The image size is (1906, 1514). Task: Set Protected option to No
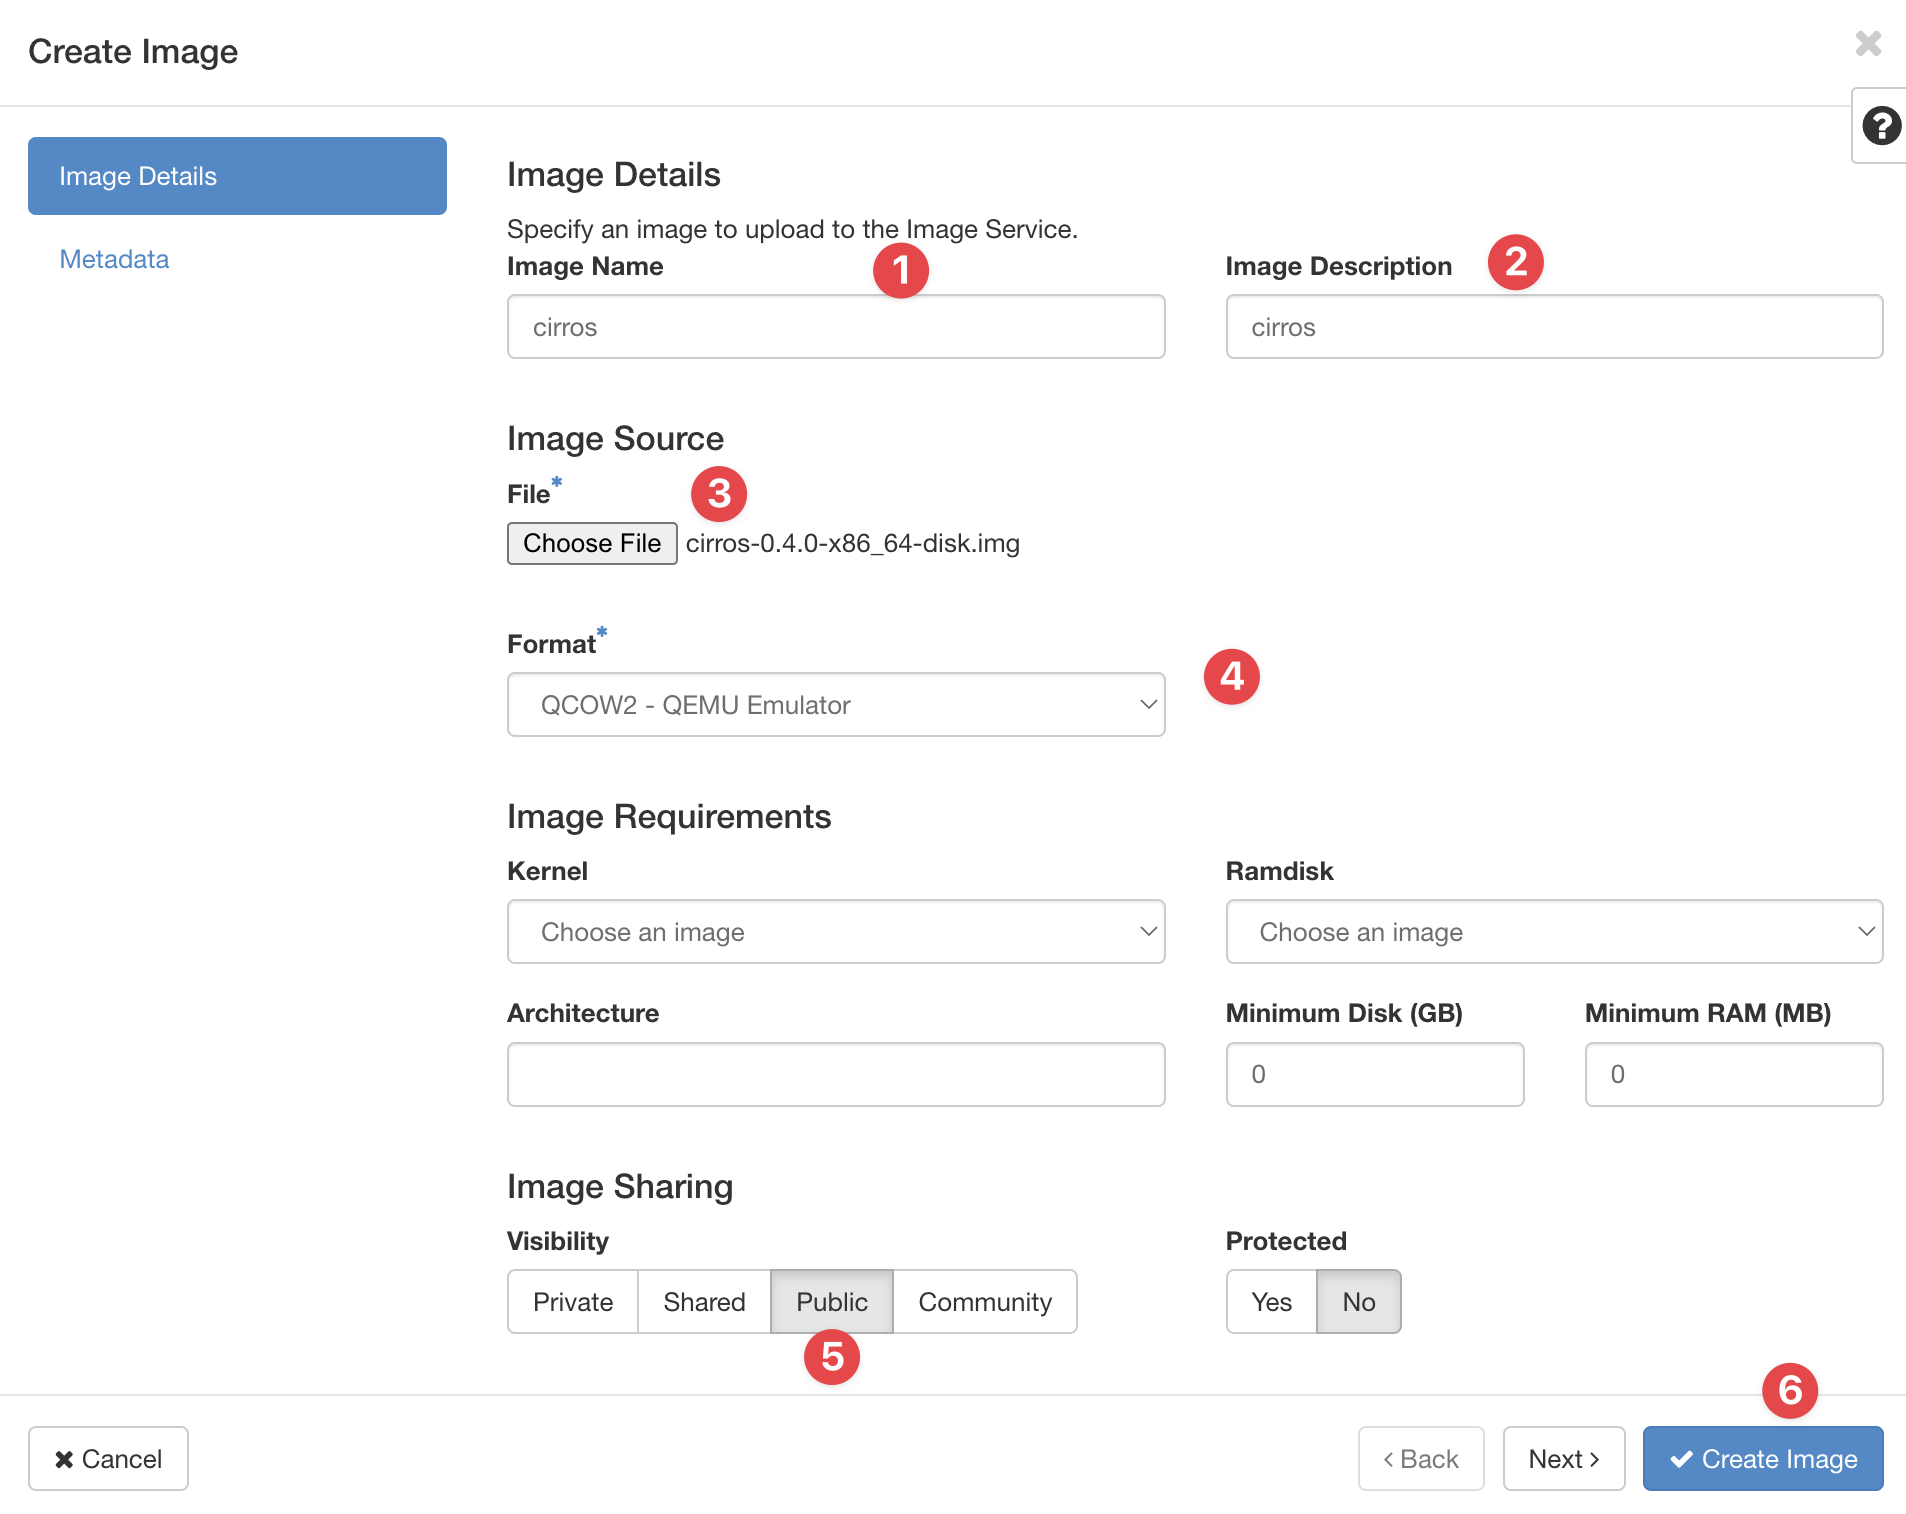click(x=1358, y=1301)
